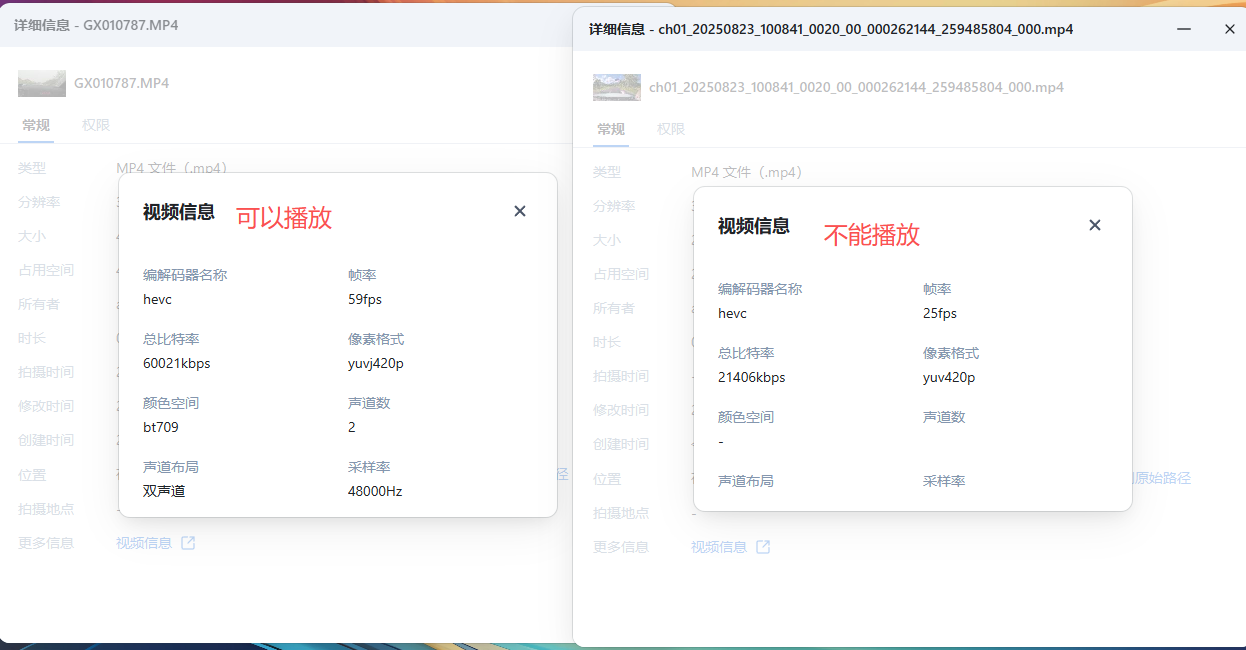Click the GX010787.MP4 video thumbnail
Image resolution: width=1246 pixels, height=650 pixels.
[42, 83]
